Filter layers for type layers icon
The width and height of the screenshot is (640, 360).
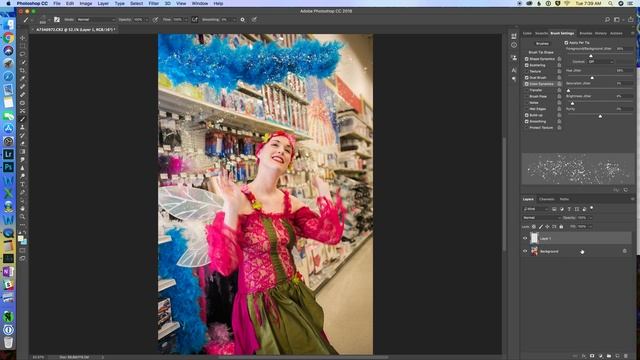[x=569, y=209]
